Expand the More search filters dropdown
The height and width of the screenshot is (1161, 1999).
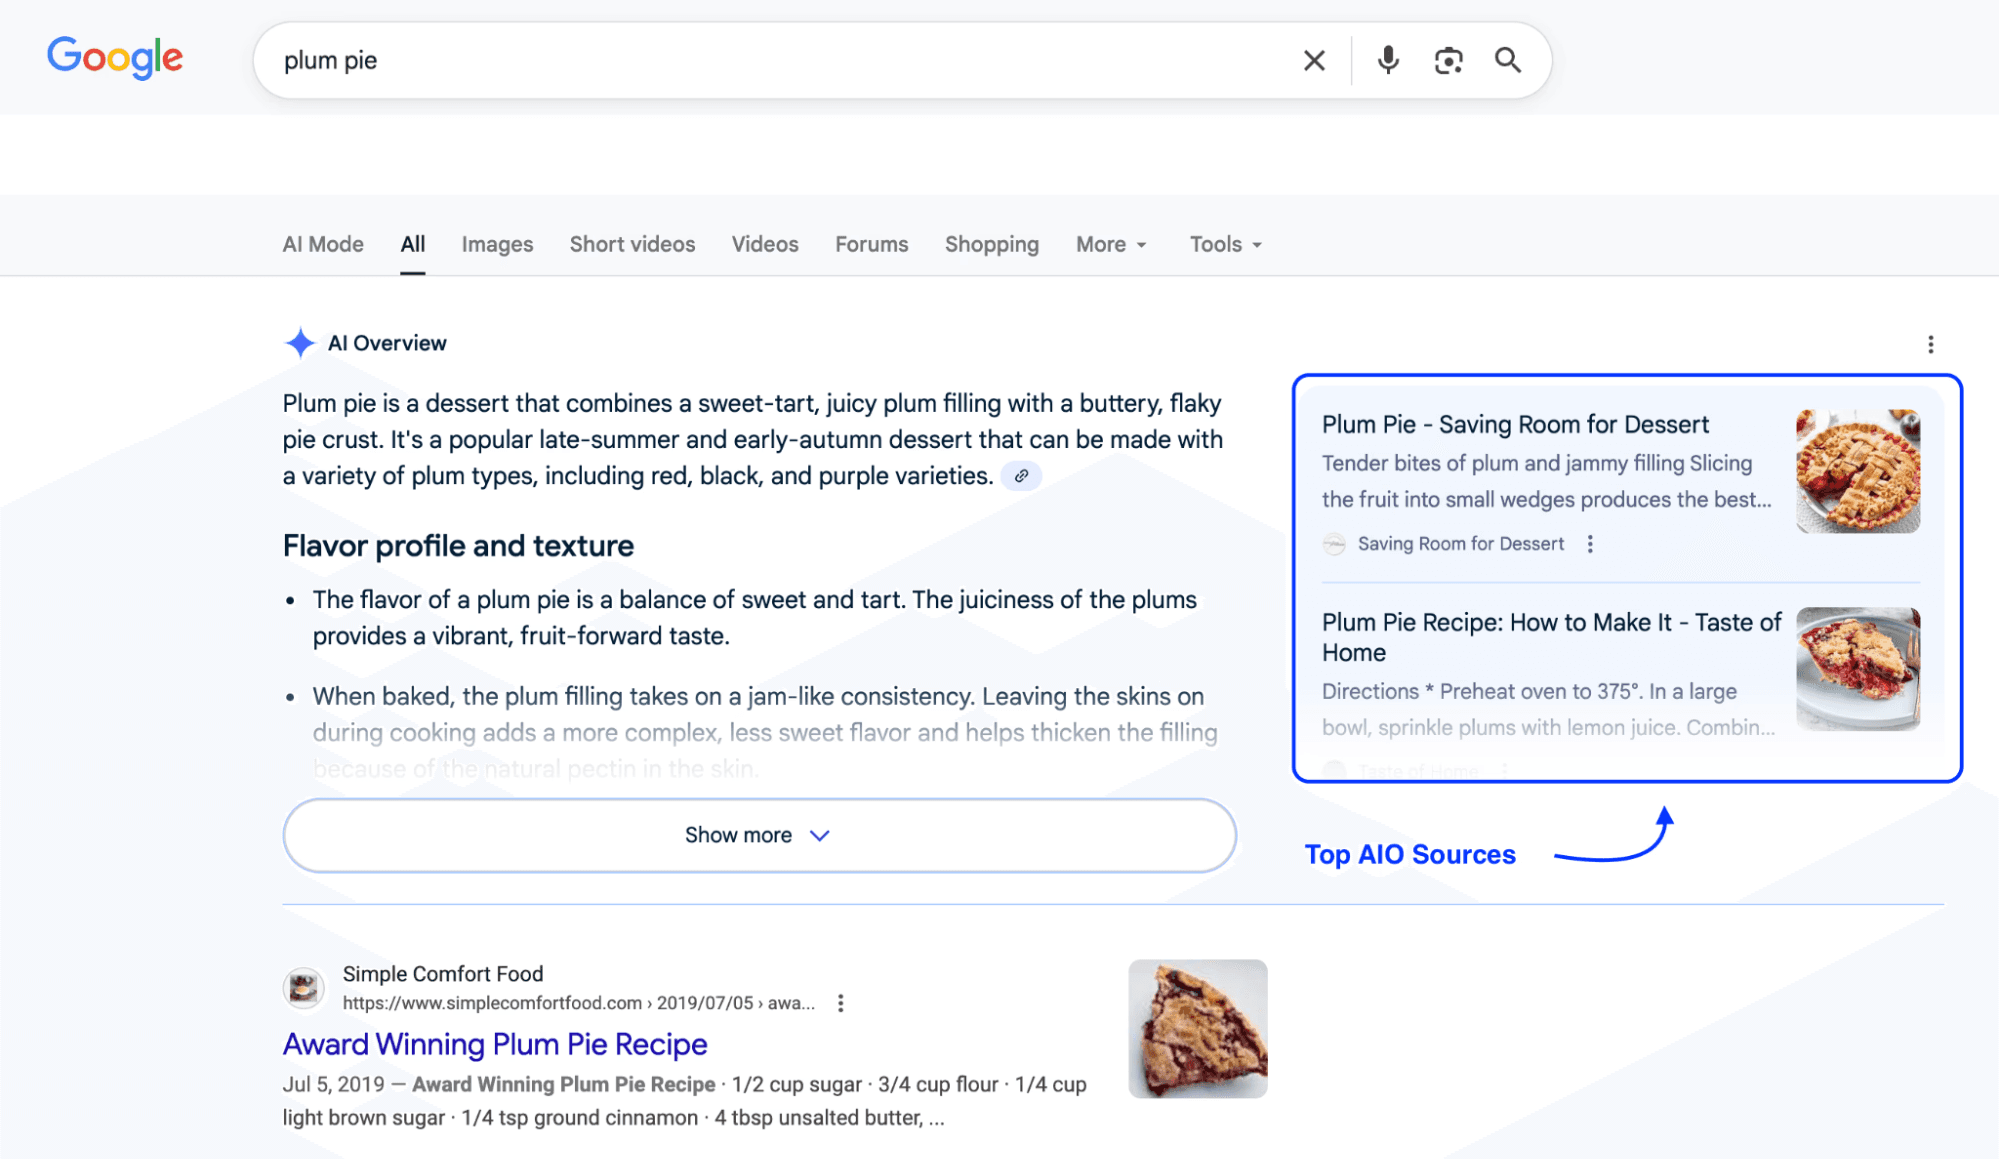click(1111, 244)
